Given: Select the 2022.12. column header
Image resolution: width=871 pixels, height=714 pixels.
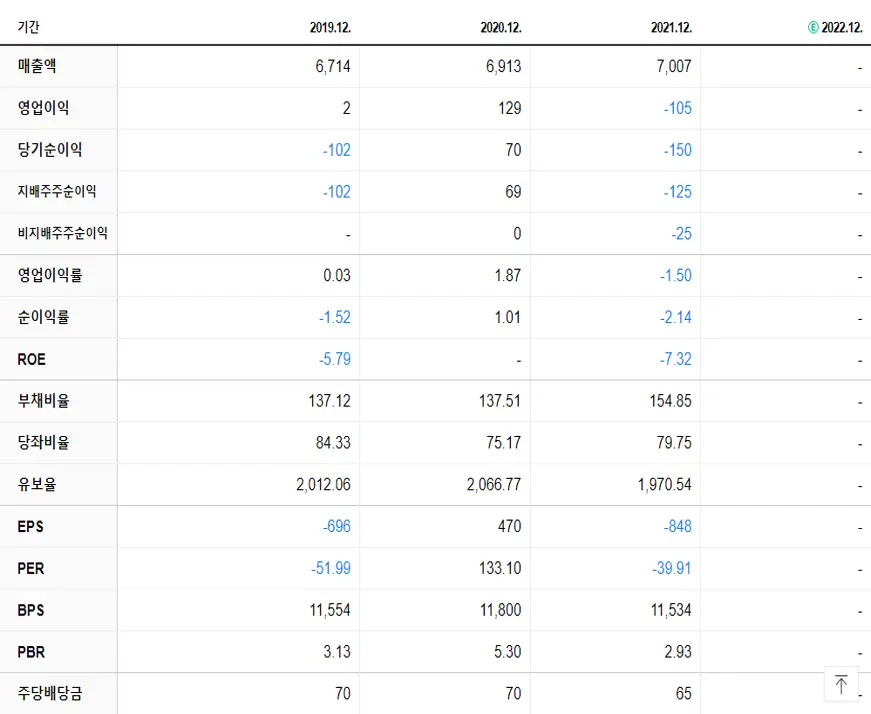Looking at the screenshot, I should 842,27.
